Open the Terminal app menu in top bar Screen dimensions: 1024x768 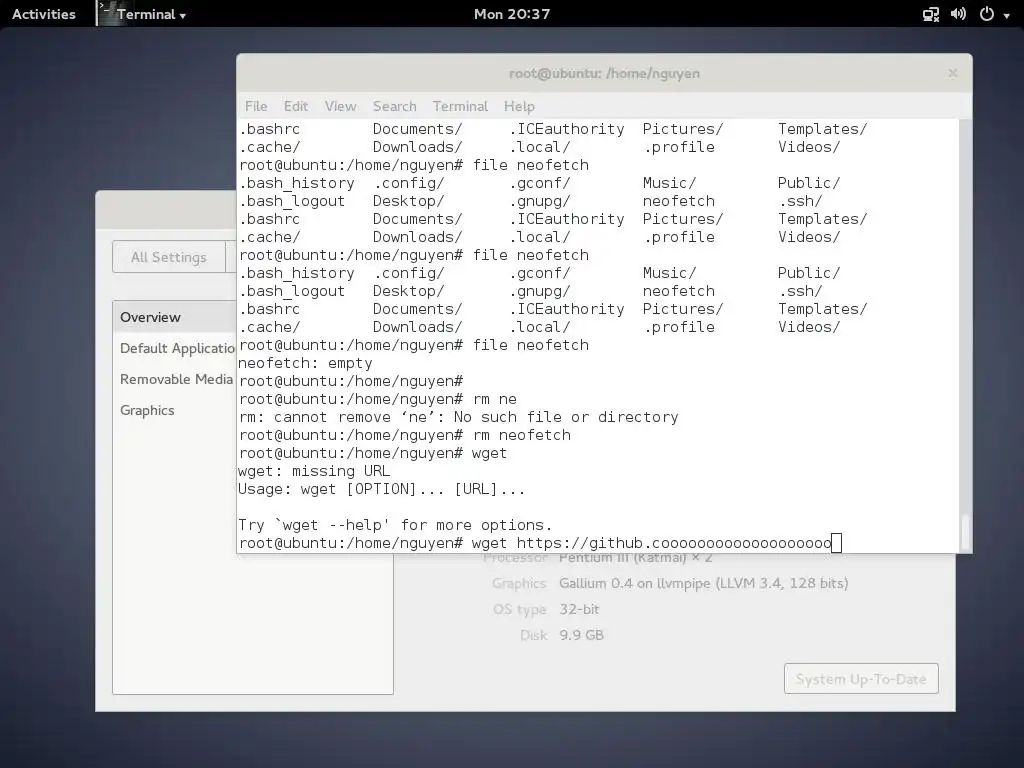coord(151,14)
